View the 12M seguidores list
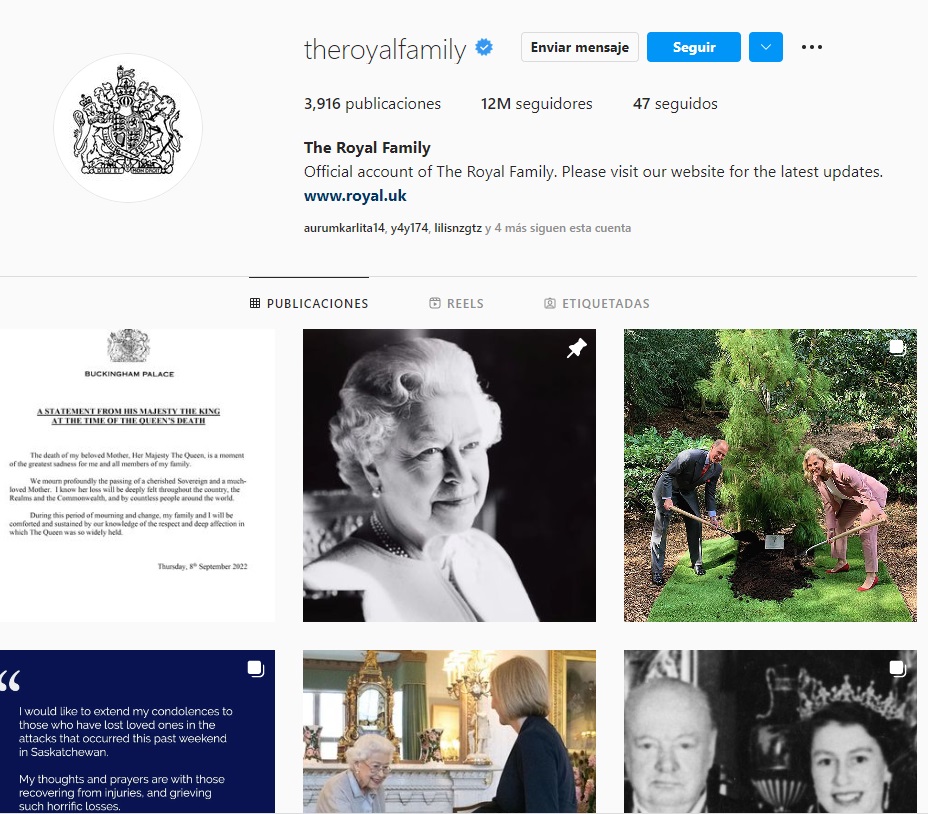The width and height of the screenshot is (928, 814). 536,104
